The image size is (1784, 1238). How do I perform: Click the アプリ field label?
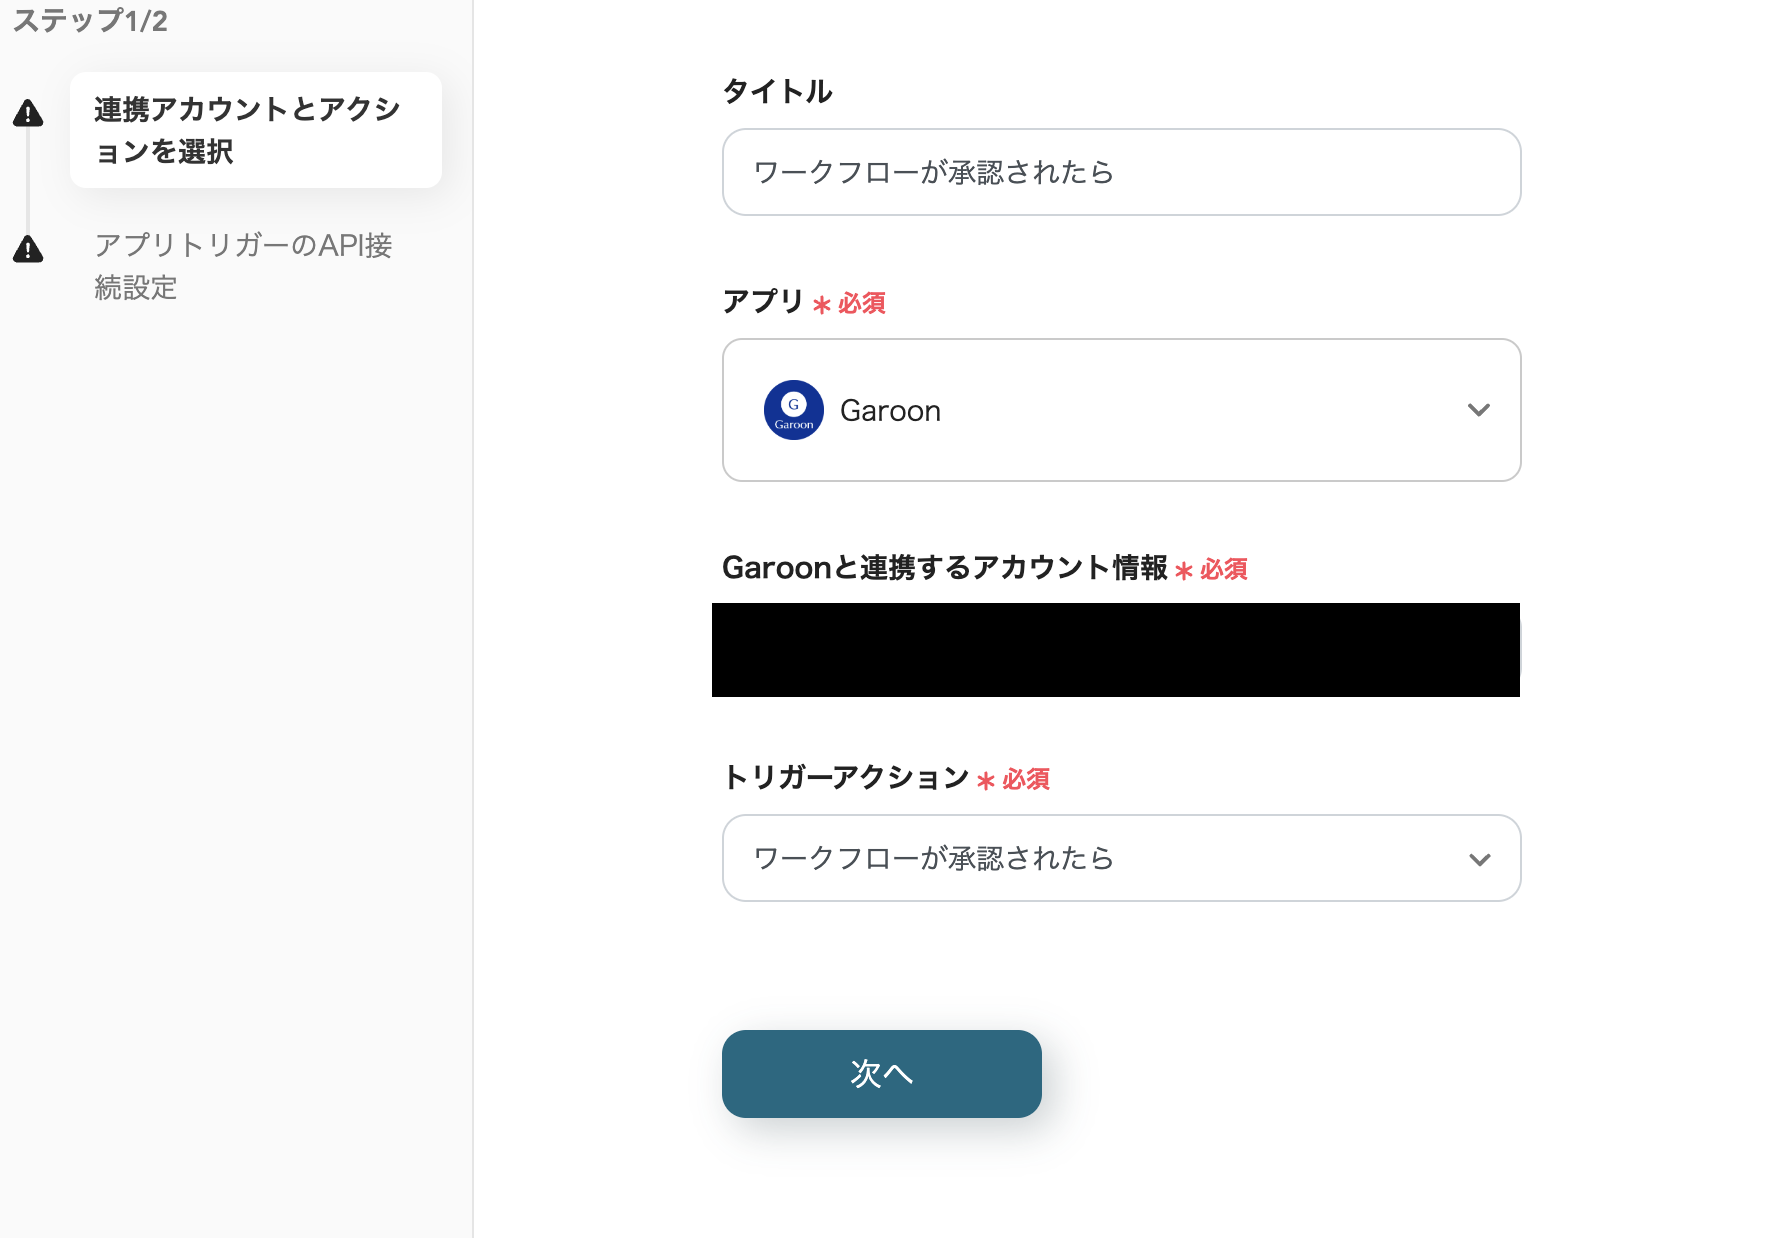763,301
